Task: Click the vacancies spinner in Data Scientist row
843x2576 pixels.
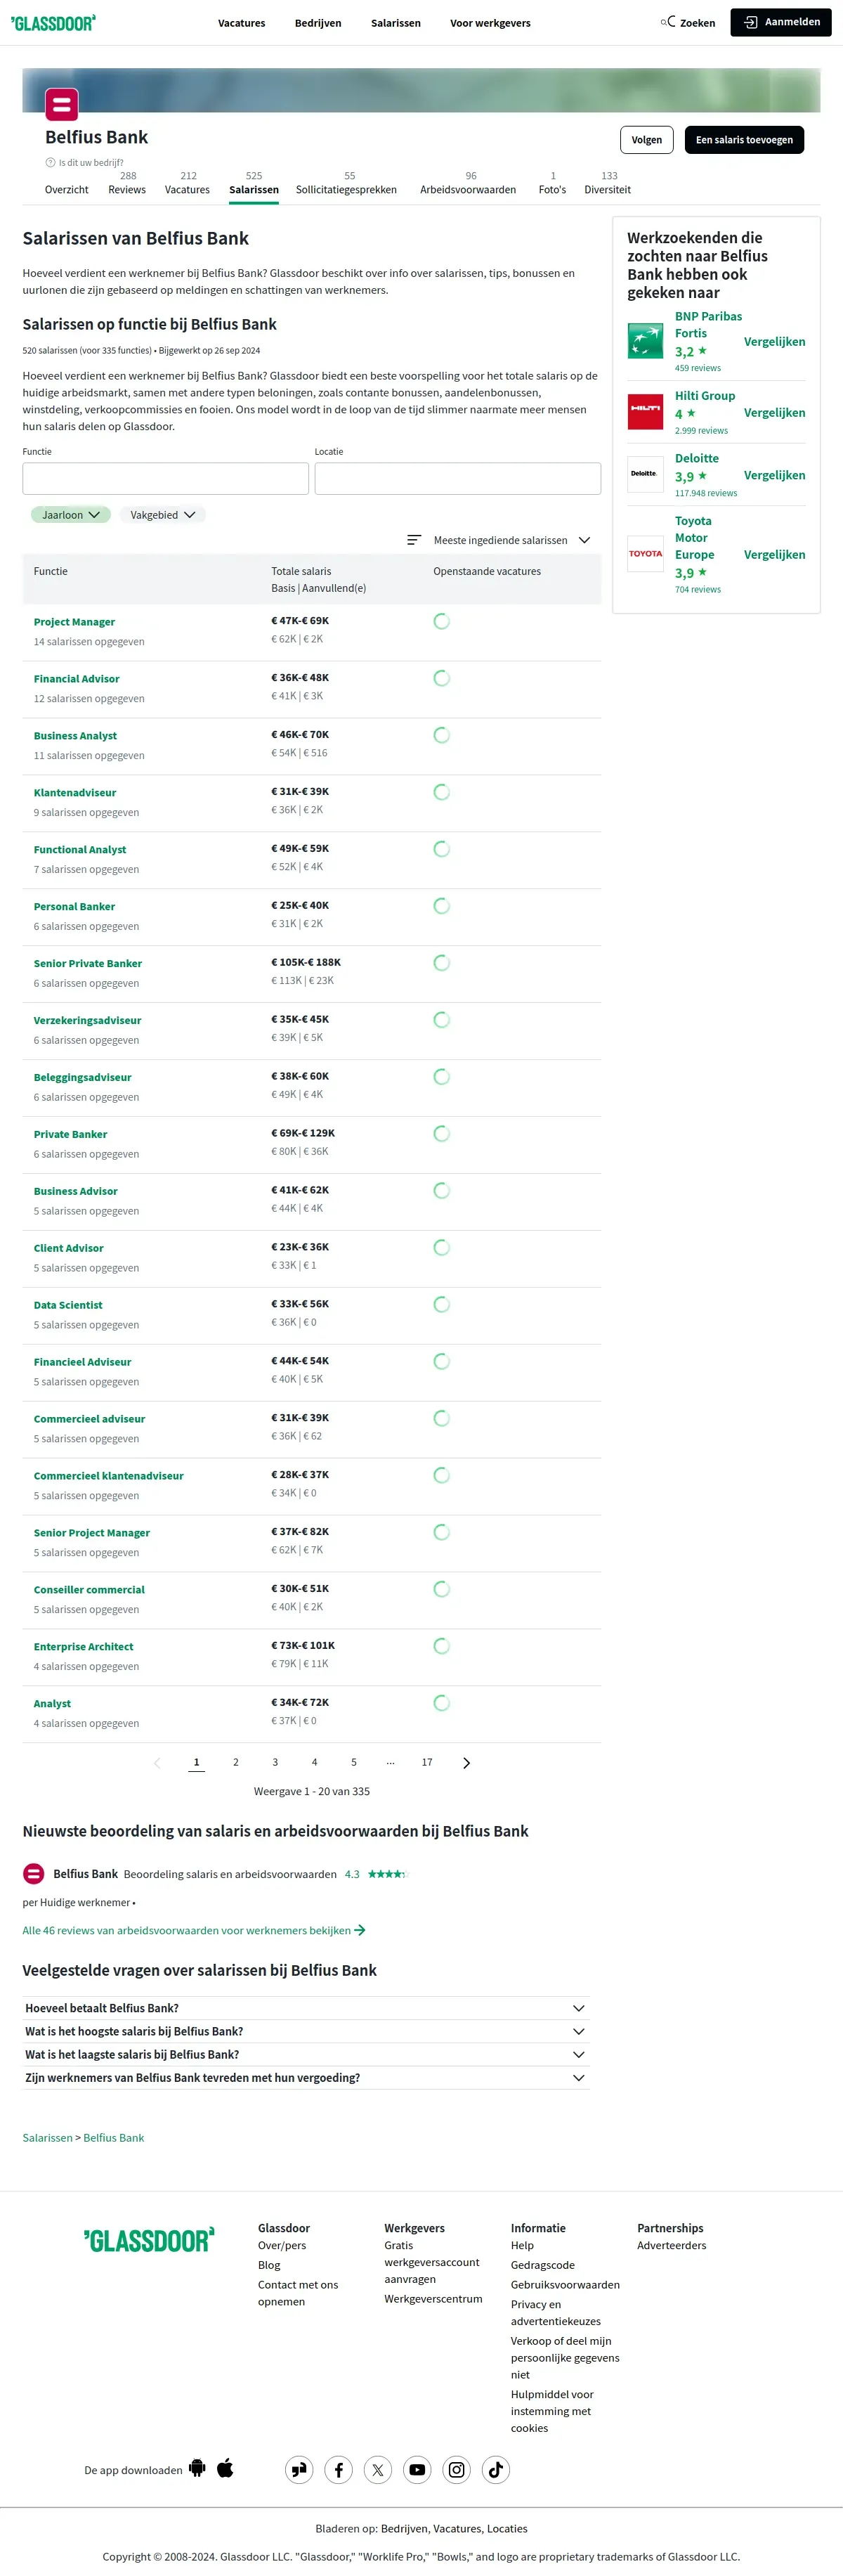Action: pos(441,1305)
